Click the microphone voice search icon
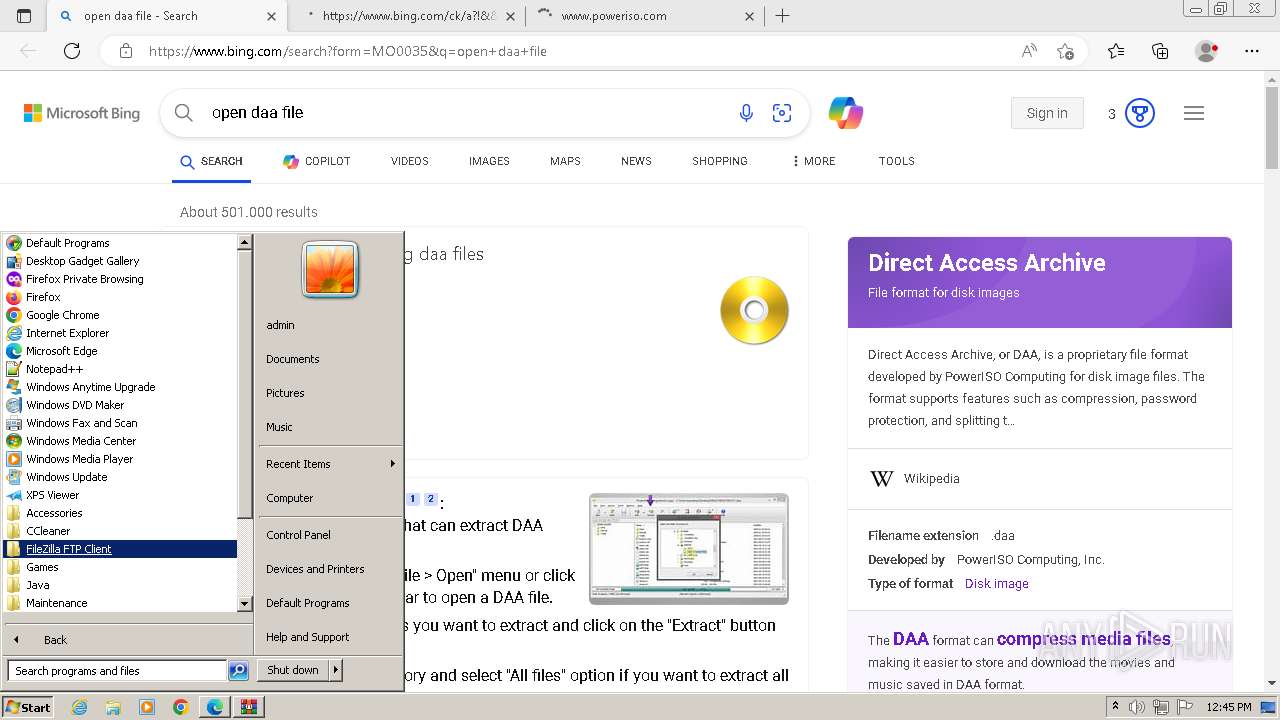The image size is (1280, 720). pyautogui.click(x=746, y=113)
